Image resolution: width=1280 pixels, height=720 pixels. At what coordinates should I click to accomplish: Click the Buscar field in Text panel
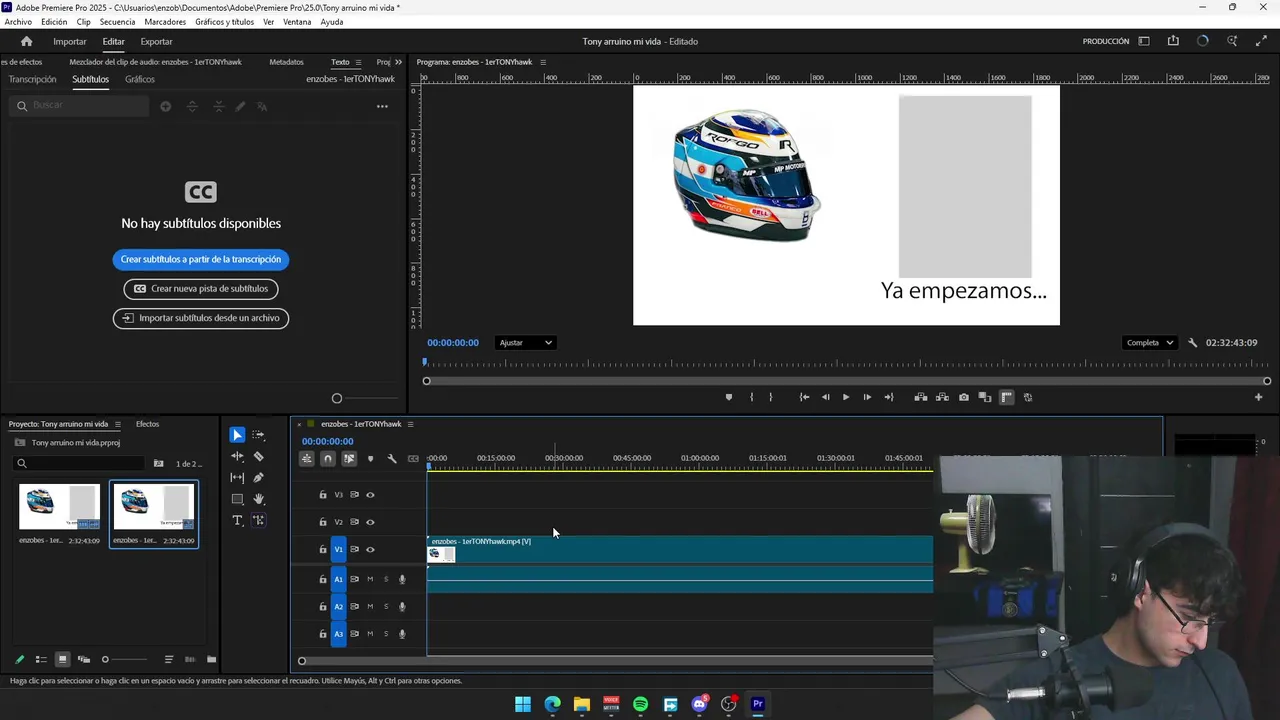78,106
